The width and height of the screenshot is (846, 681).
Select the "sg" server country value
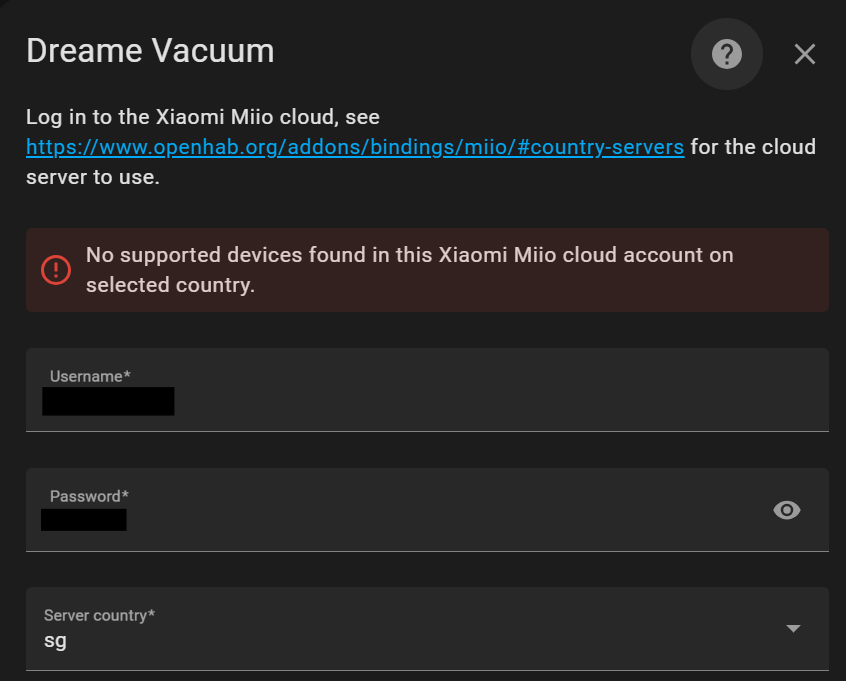pyautogui.click(x=55, y=641)
